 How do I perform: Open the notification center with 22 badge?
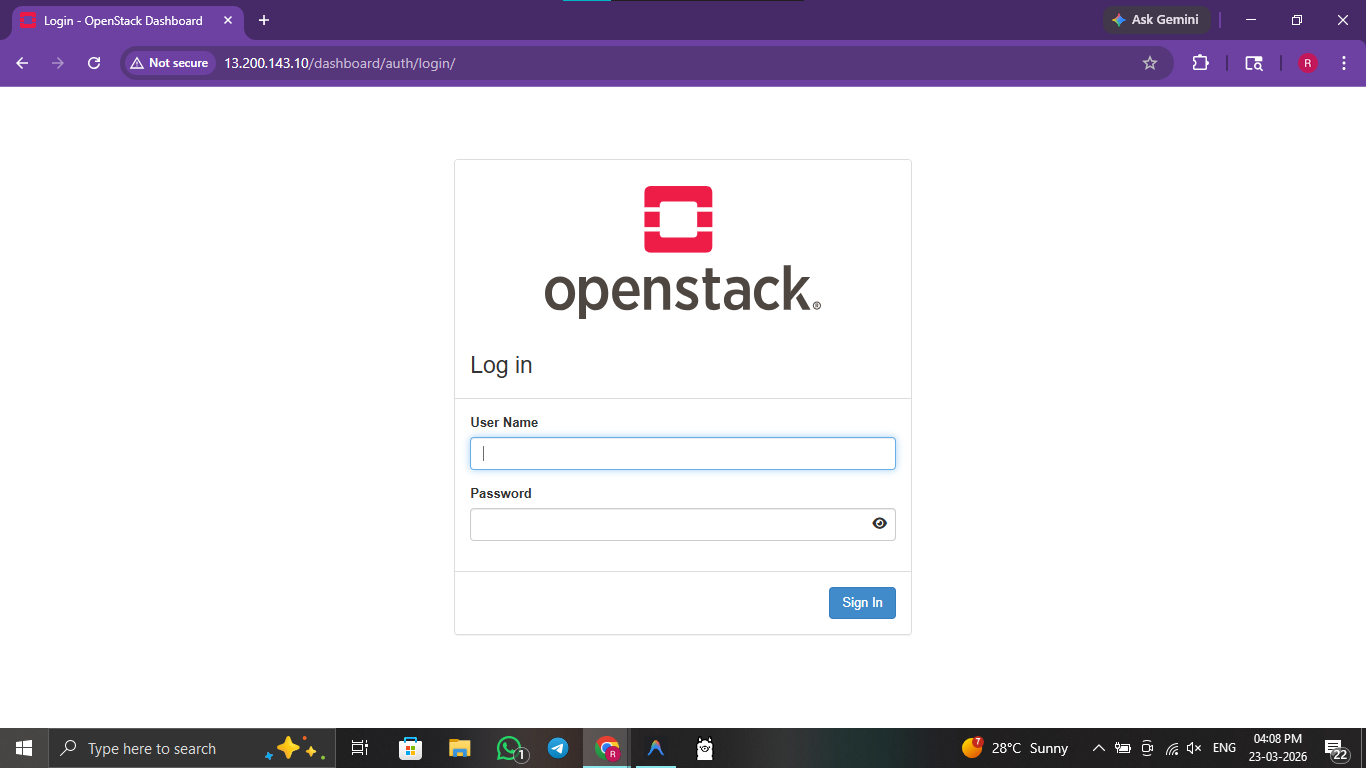(1336, 748)
